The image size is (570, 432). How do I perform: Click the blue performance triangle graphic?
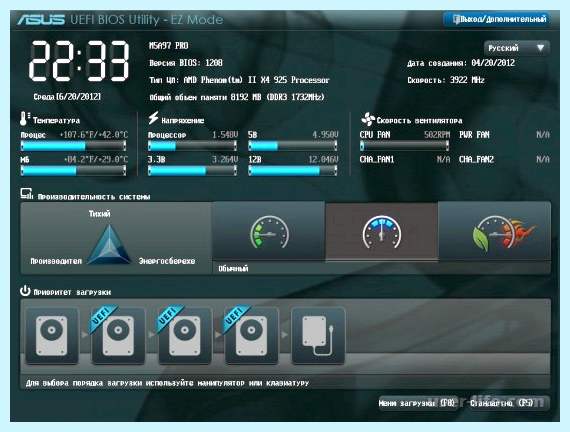point(109,244)
